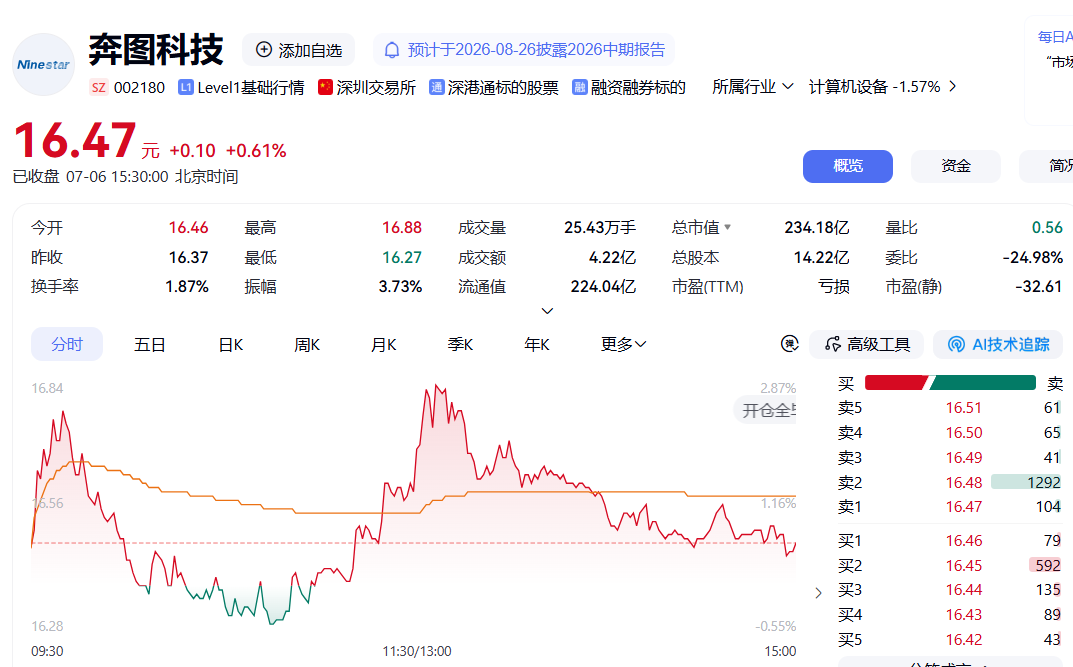
Task: Click the 添加自选 button
Action: (298, 50)
